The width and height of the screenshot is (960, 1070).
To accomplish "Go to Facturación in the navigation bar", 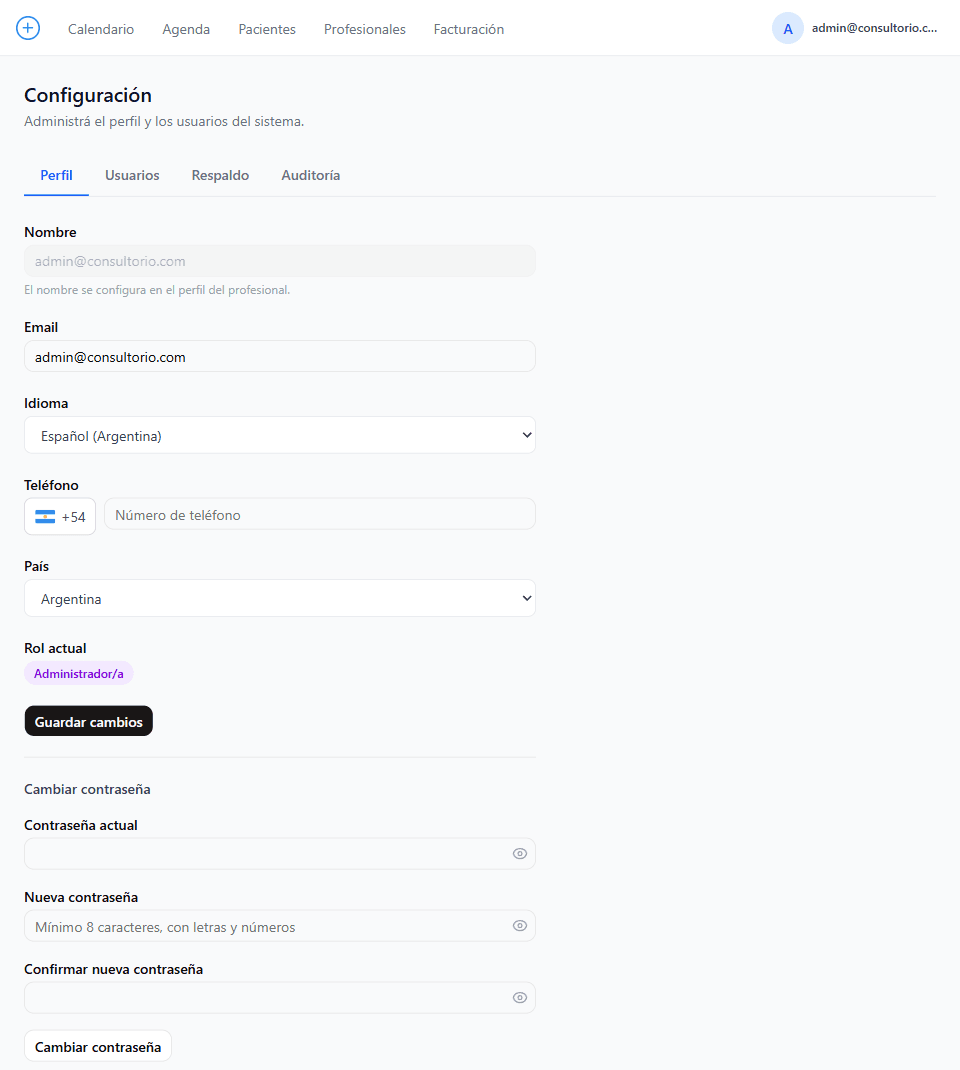I will point(469,29).
